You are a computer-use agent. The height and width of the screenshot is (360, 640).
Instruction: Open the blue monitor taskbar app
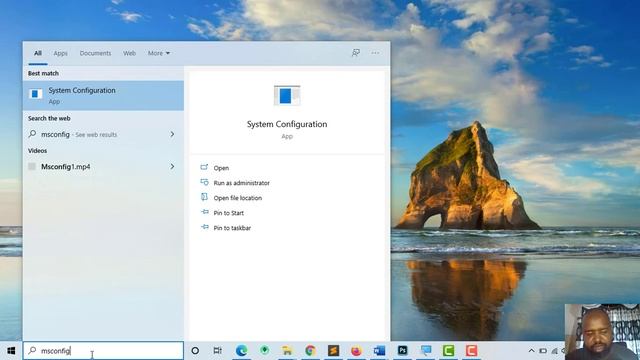point(426,351)
